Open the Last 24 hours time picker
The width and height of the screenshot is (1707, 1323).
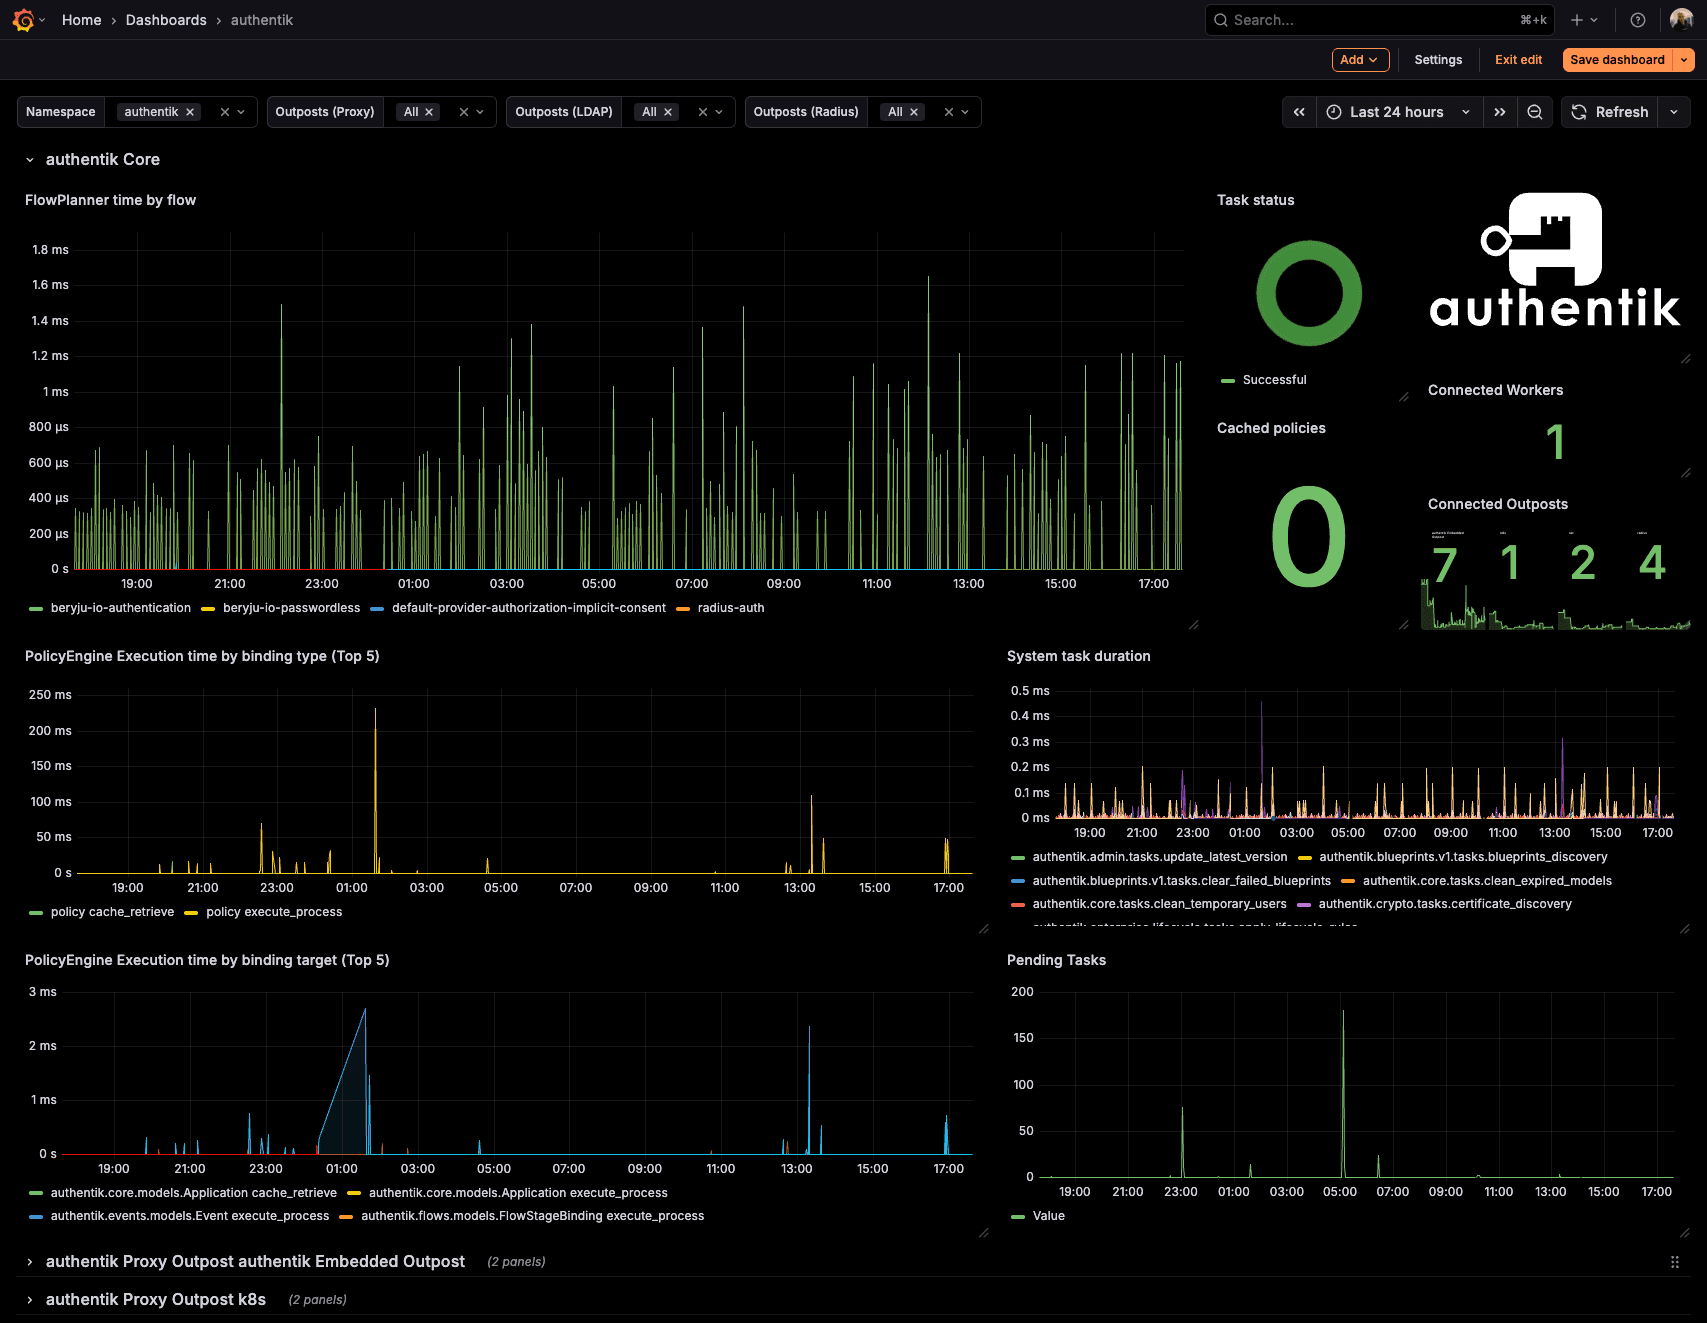(x=1397, y=112)
